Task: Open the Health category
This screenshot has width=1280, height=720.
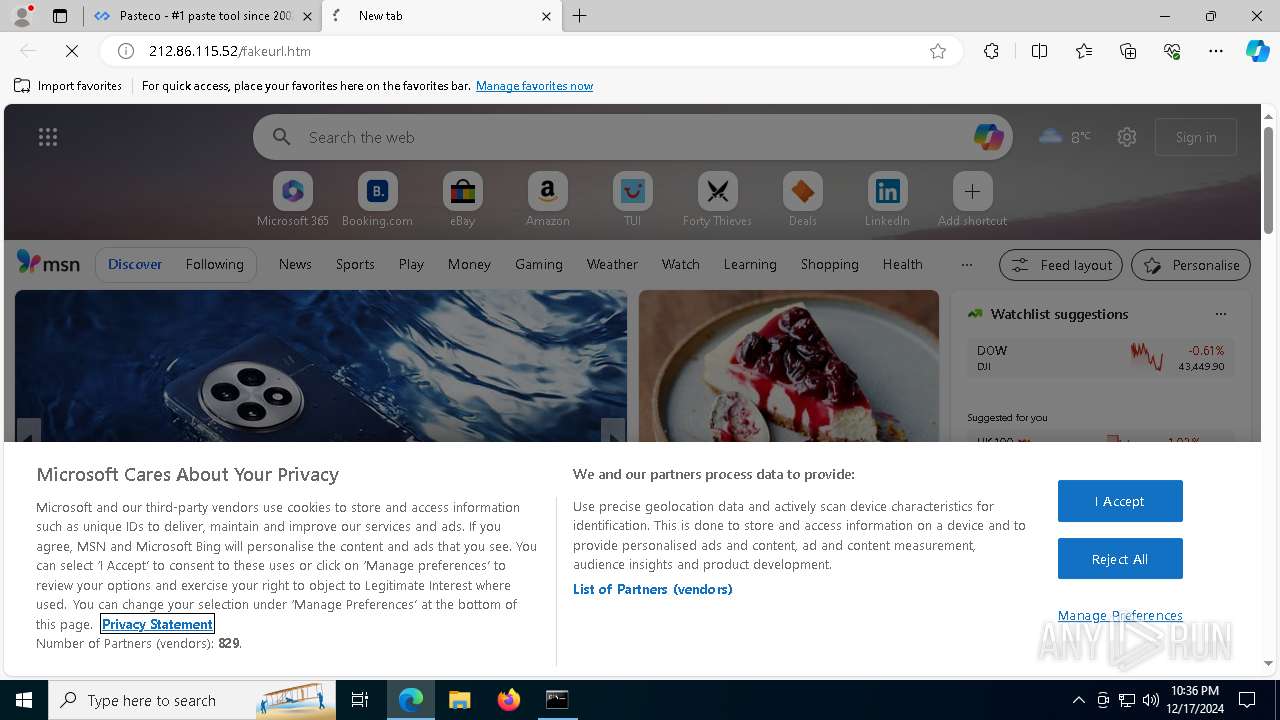Action: [x=902, y=264]
